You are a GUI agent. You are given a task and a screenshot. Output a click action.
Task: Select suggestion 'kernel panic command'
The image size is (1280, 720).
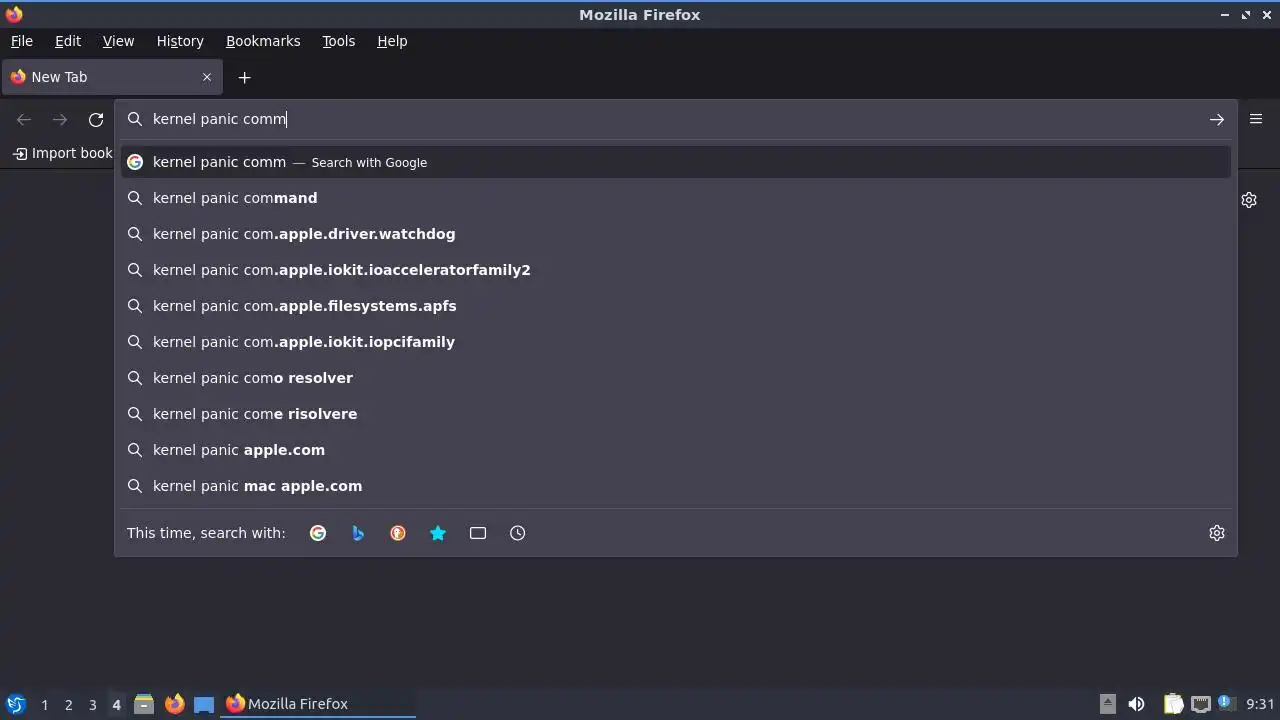pos(676,198)
